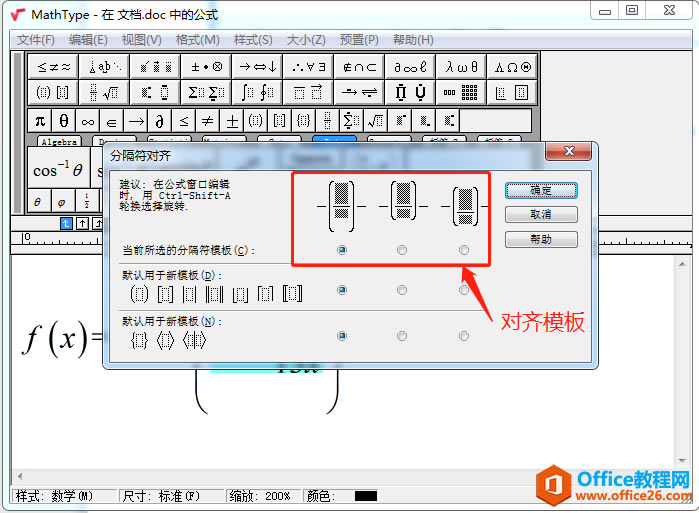Switch to the Algebra tab
Image resolution: width=699 pixels, height=513 pixels.
[x=59, y=142]
